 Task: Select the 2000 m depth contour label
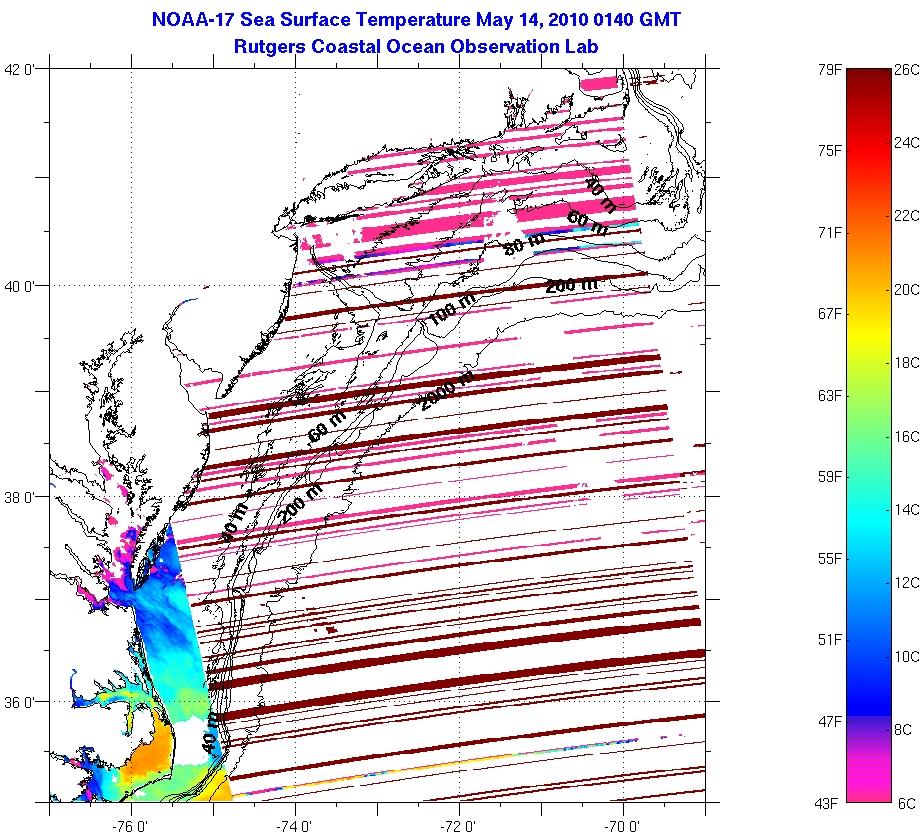point(446,391)
